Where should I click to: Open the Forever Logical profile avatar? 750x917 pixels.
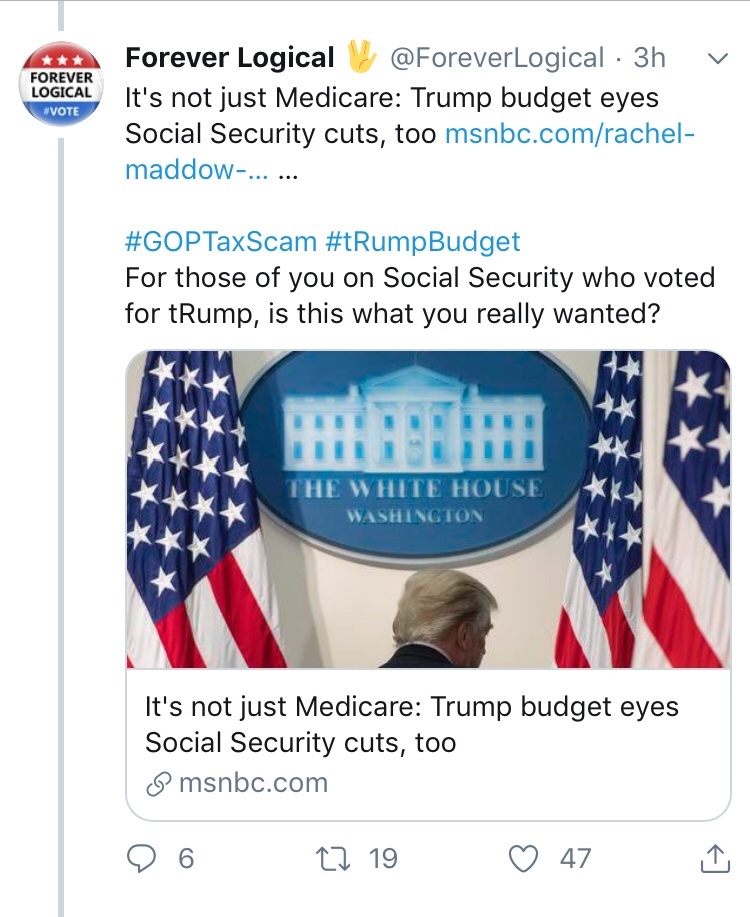[x=62, y=84]
